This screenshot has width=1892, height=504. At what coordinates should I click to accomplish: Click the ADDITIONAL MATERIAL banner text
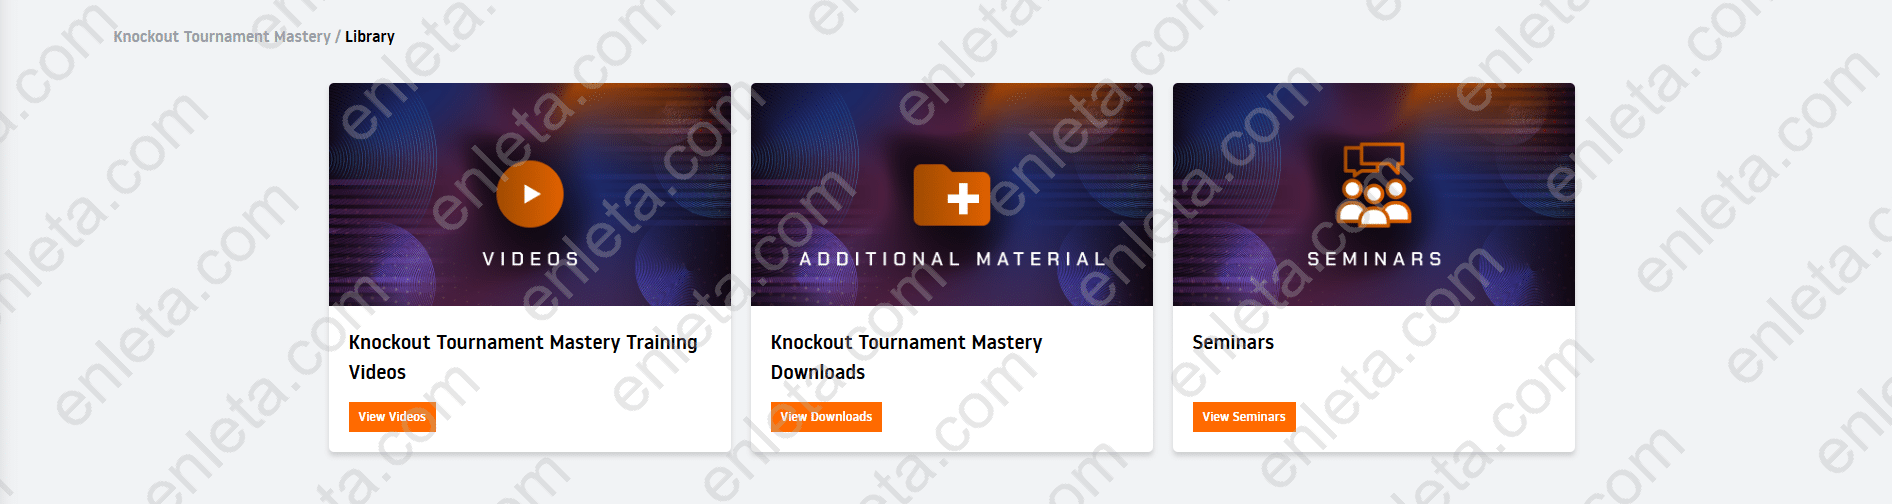(952, 259)
